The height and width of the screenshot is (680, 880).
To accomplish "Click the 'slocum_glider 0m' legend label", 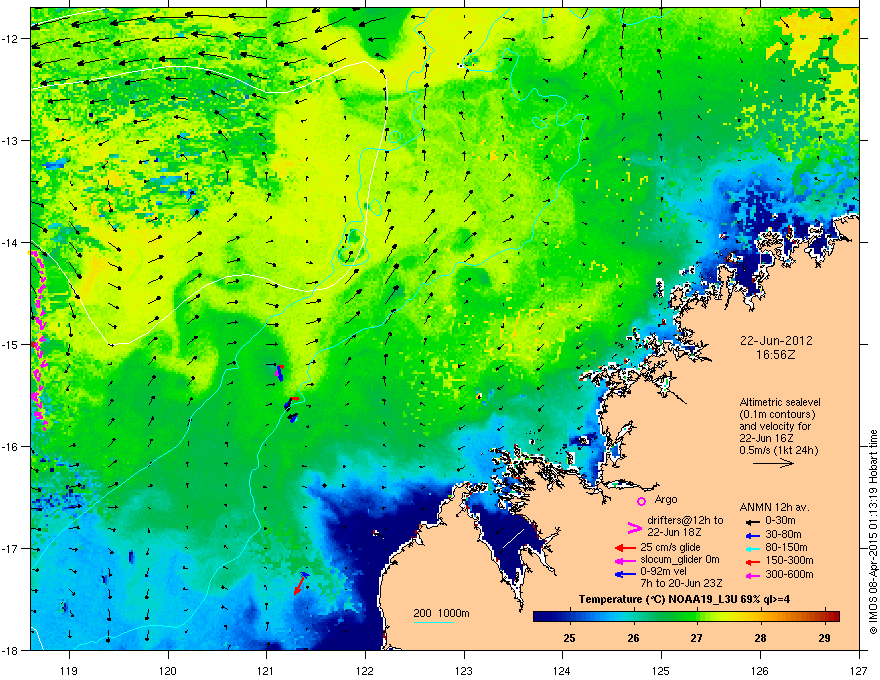I will [x=680, y=559].
